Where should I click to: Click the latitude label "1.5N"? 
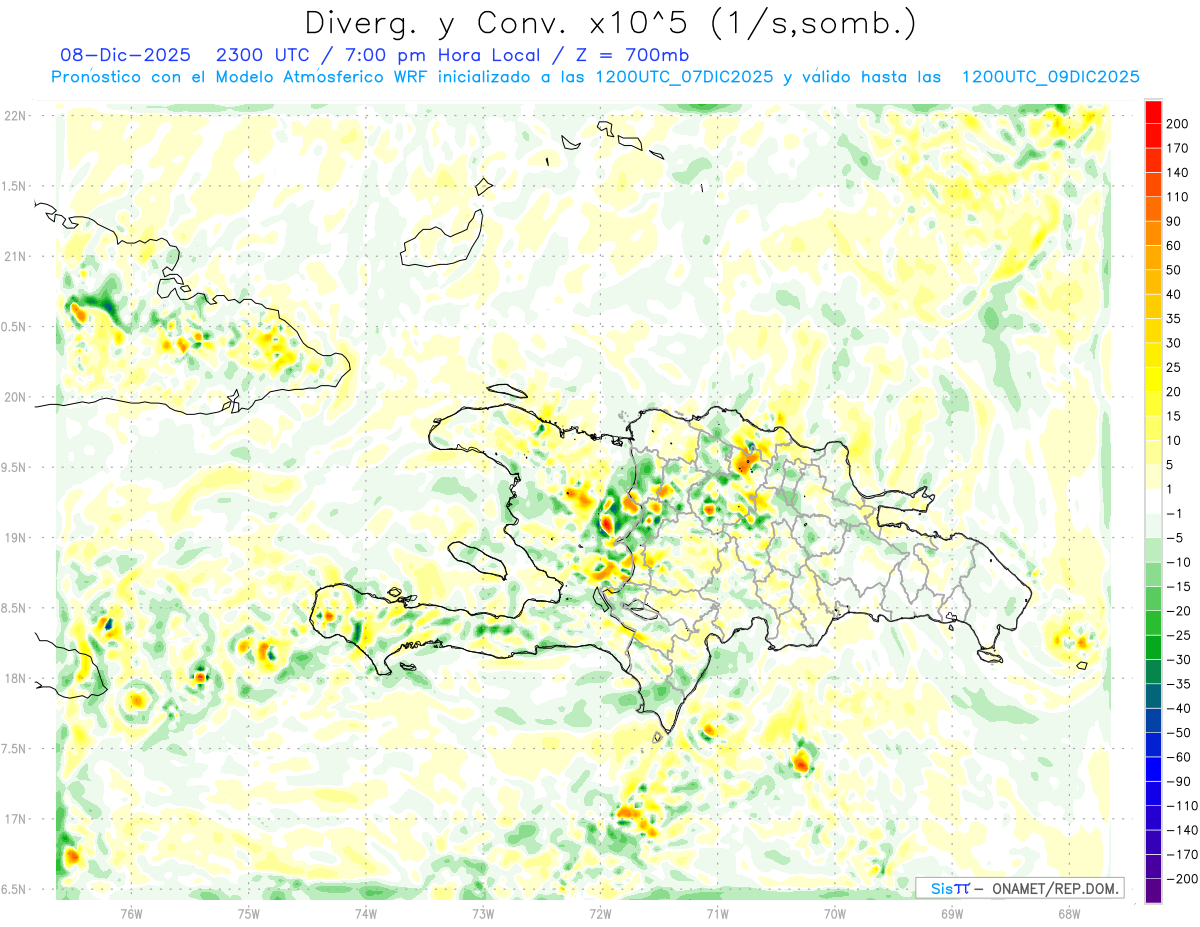pos(15,186)
